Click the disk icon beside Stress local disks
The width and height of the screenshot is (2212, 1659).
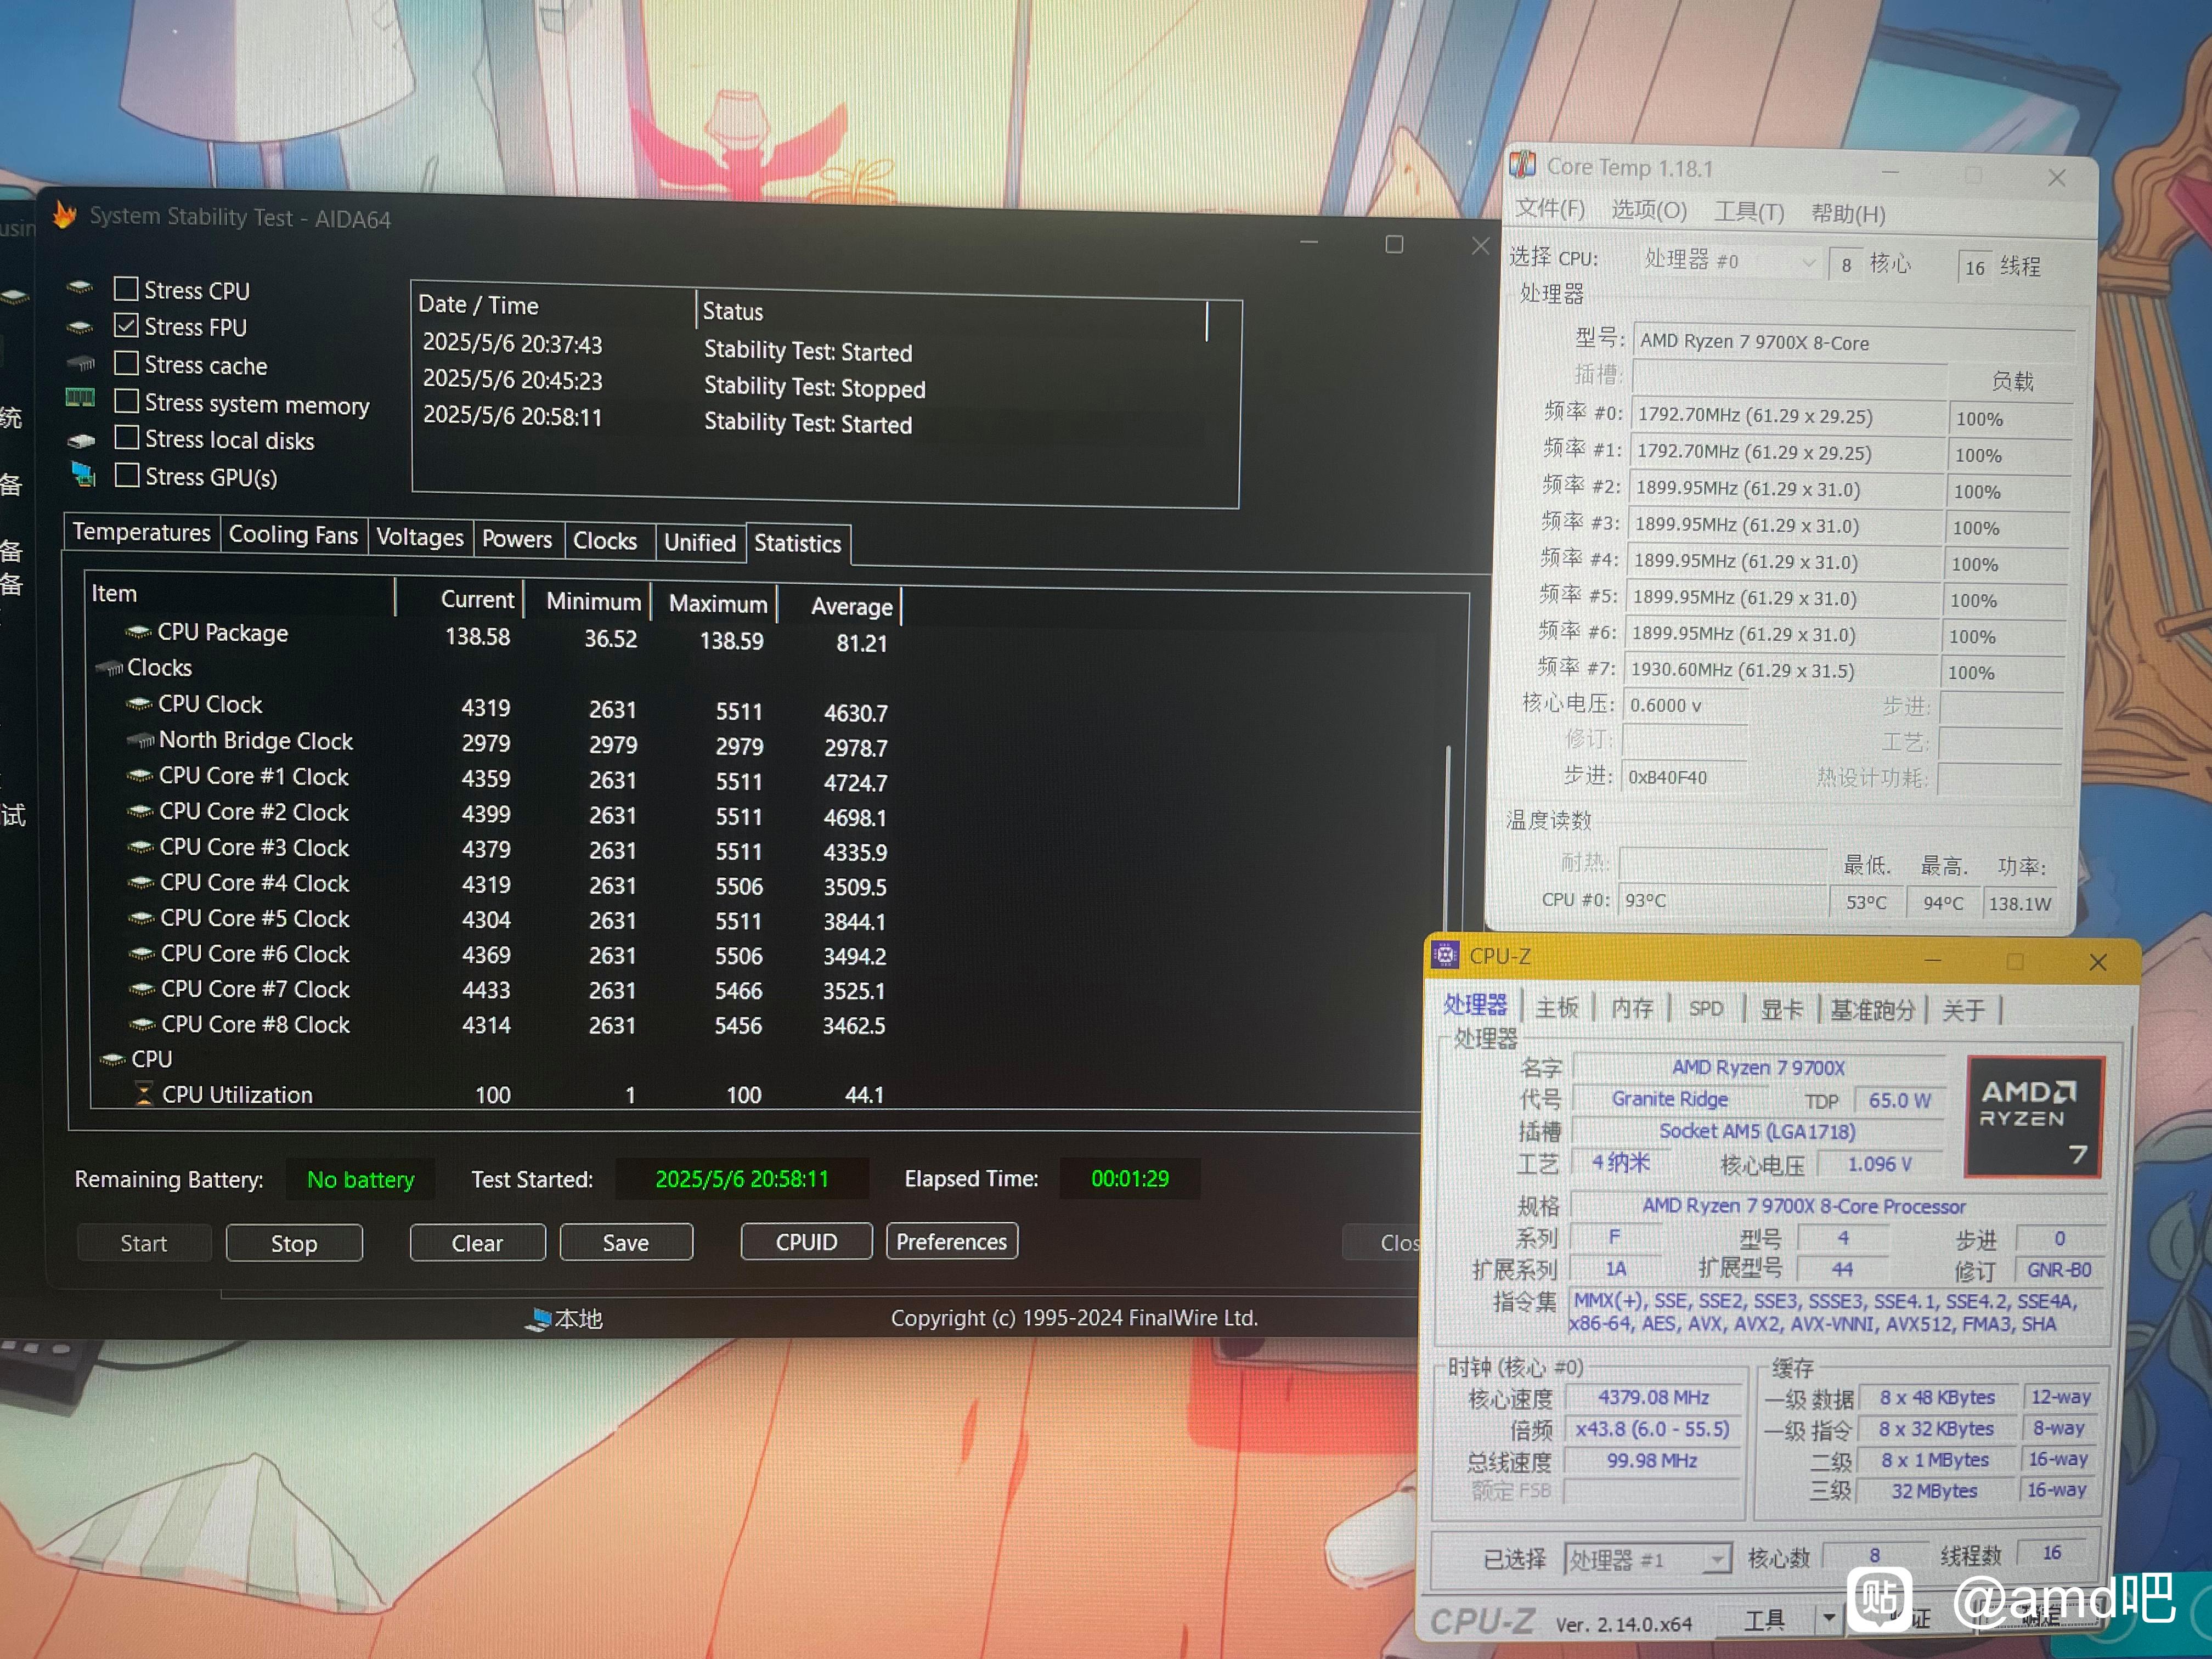point(81,440)
